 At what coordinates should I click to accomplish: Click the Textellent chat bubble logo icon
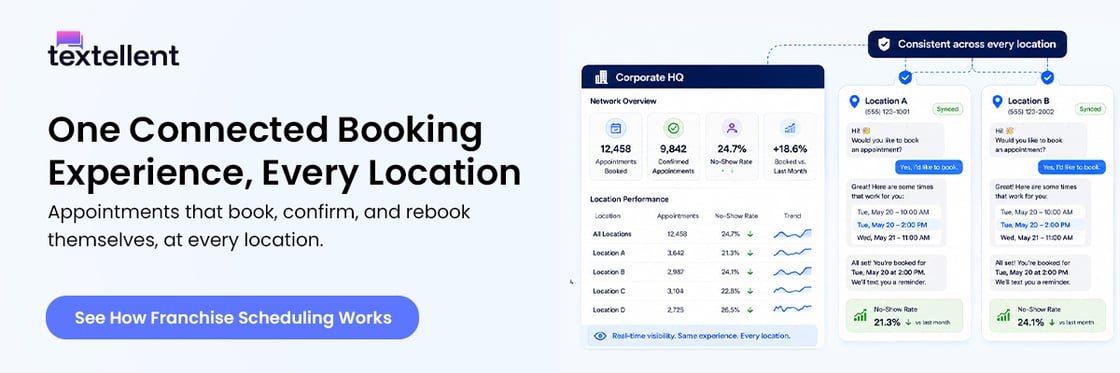click(69, 40)
